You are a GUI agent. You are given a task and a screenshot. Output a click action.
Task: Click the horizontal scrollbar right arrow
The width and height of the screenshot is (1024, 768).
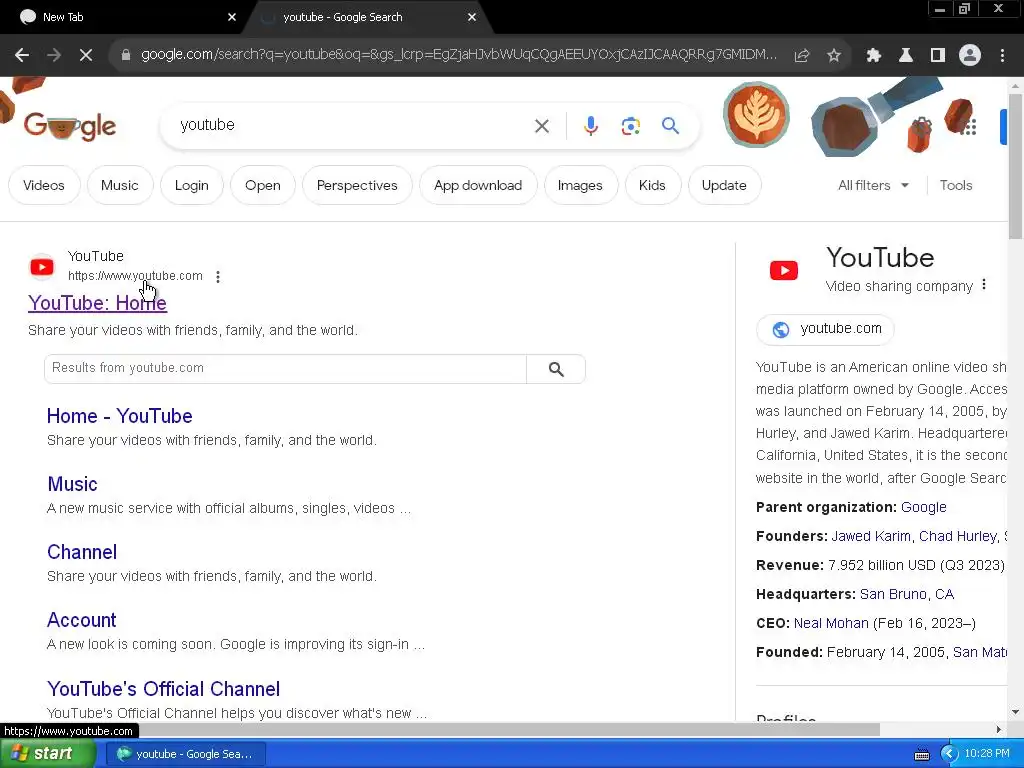pyautogui.click(x=999, y=729)
